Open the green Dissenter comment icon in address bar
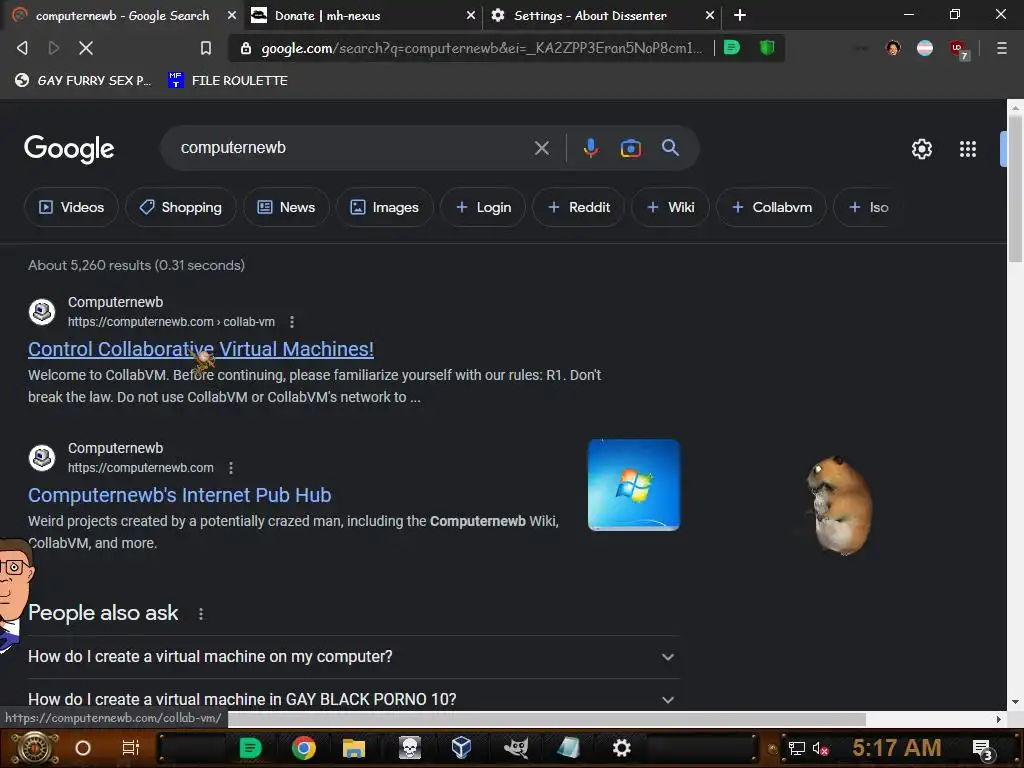Viewport: 1024px width, 768px height. tap(732, 48)
